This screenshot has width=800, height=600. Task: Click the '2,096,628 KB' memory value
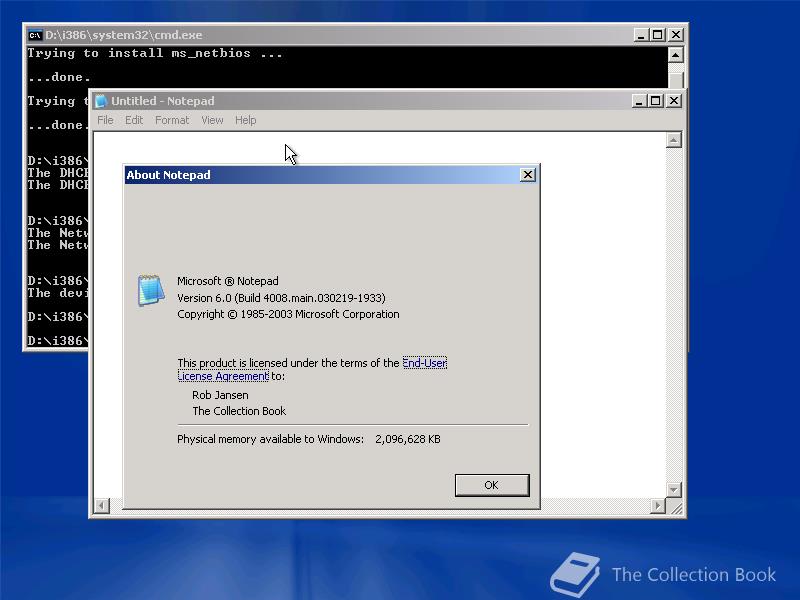(408, 439)
